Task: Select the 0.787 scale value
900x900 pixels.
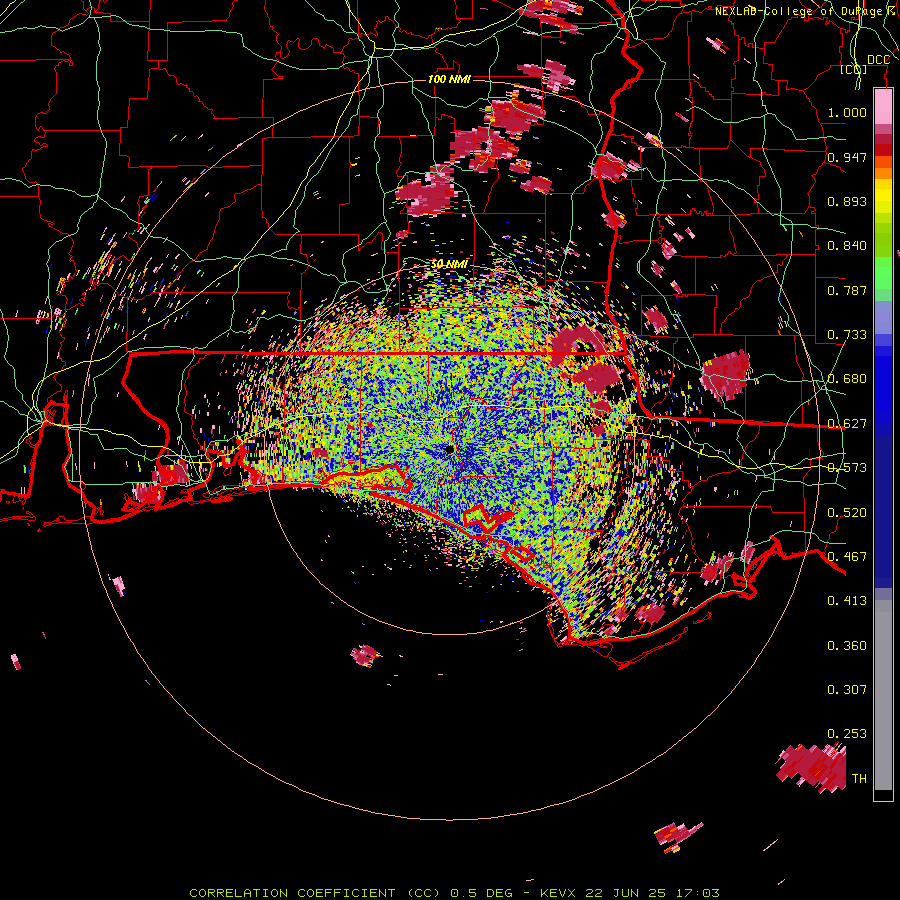Action: pyautogui.click(x=847, y=290)
